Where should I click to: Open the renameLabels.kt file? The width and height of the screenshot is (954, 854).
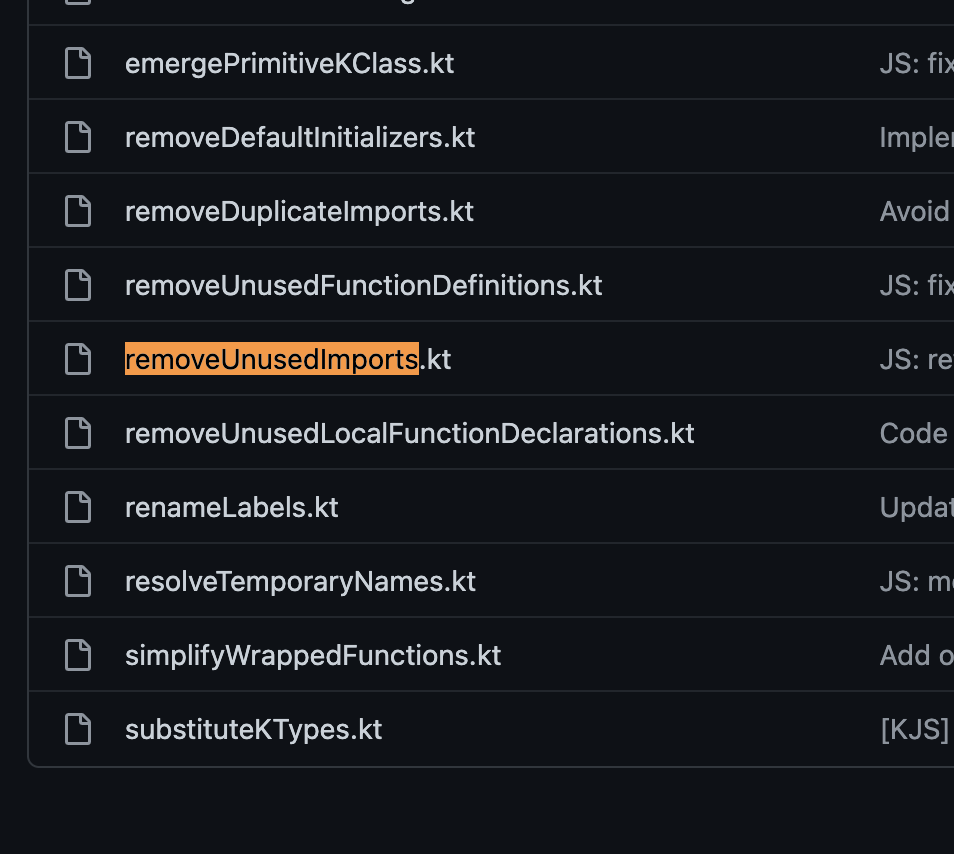click(x=232, y=506)
